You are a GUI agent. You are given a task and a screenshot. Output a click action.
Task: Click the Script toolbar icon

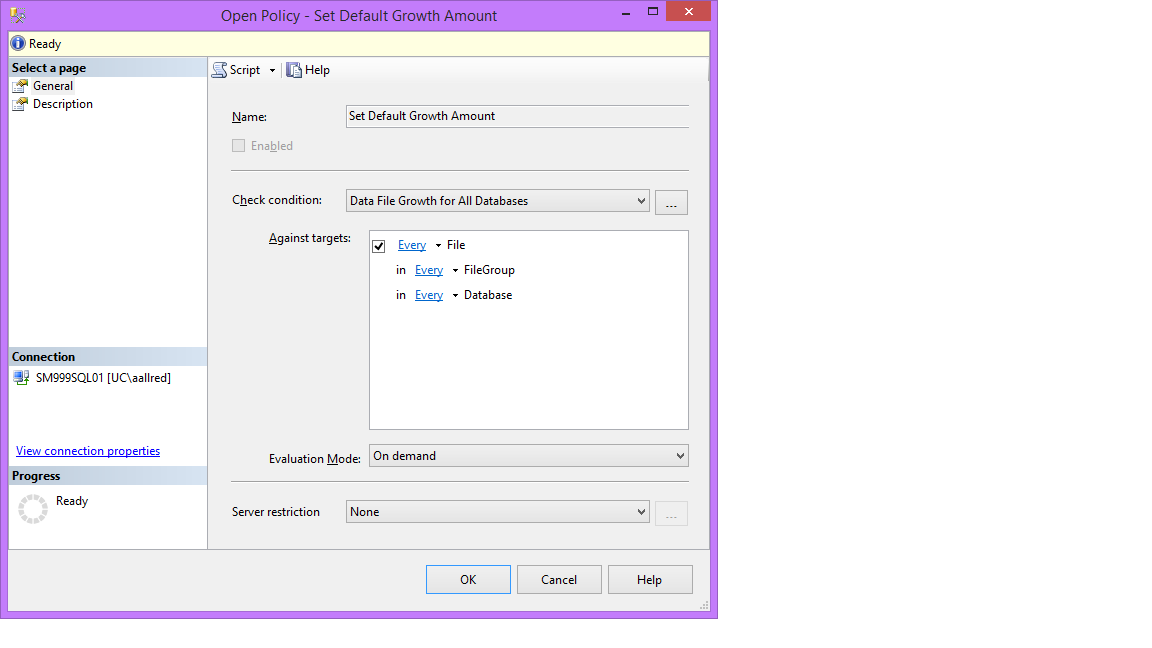tap(219, 70)
